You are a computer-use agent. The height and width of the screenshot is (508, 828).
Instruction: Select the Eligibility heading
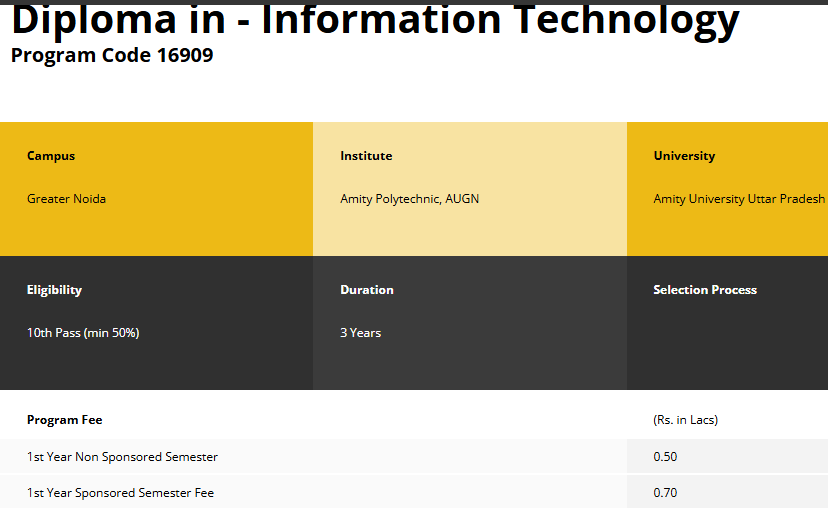54,290
